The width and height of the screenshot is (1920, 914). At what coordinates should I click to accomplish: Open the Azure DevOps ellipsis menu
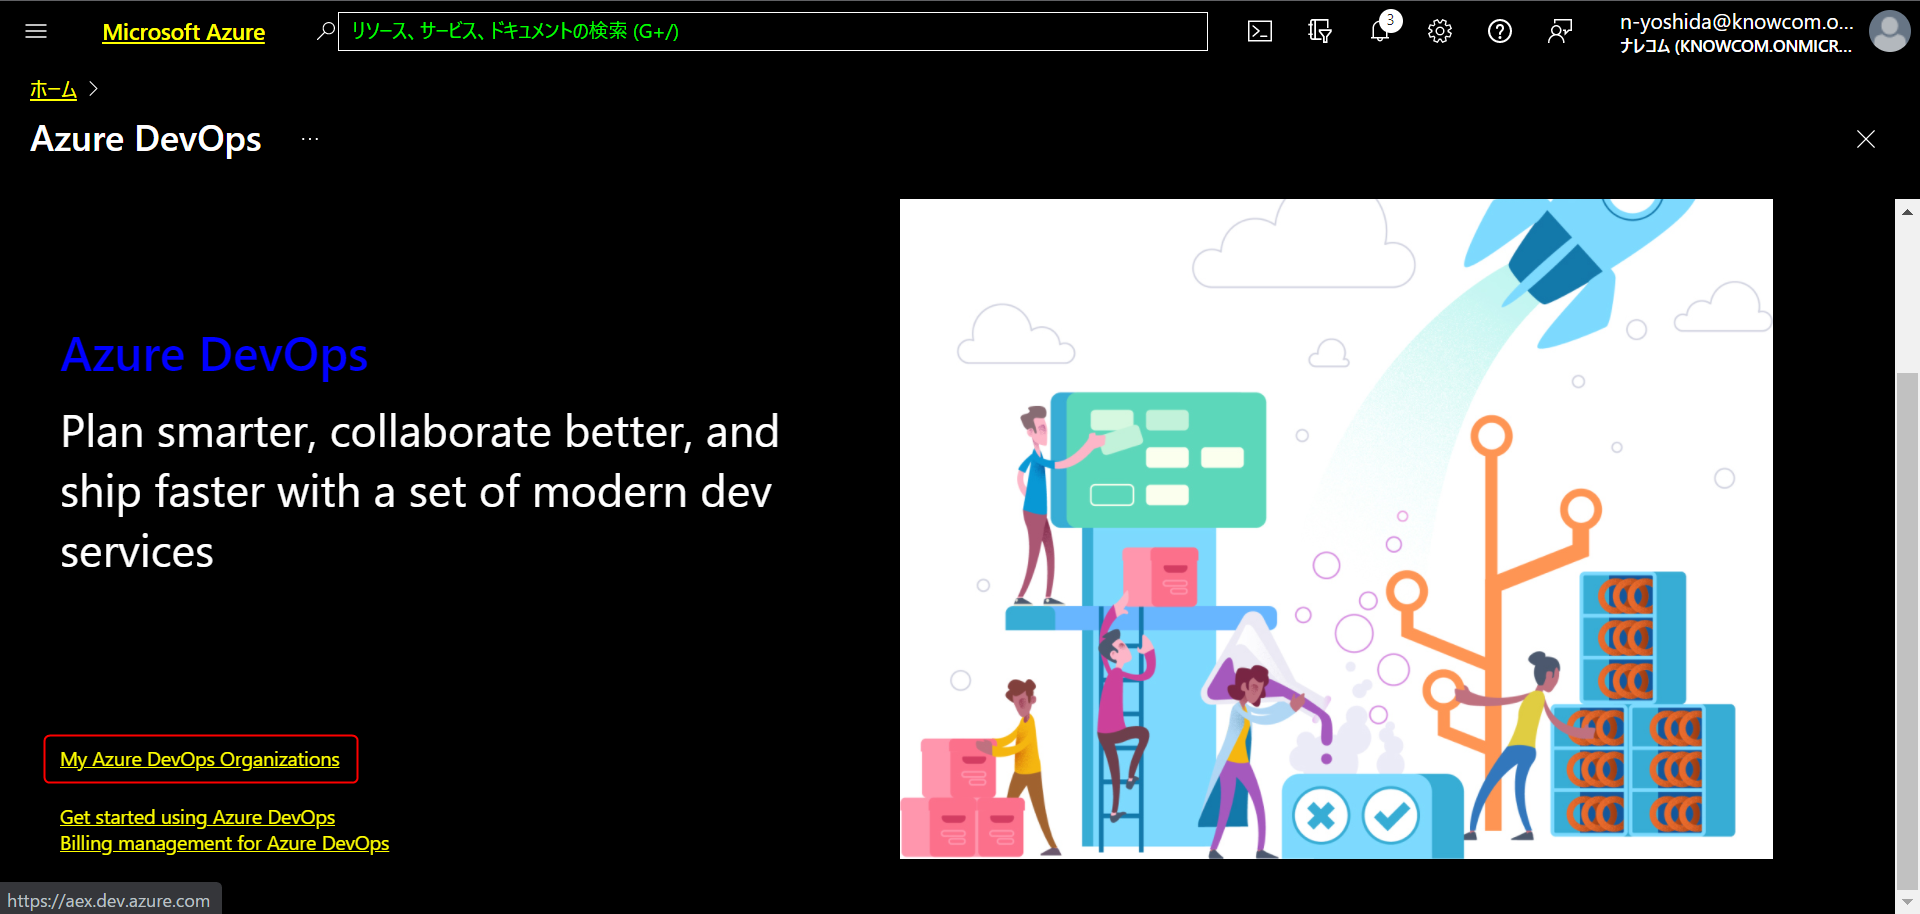pos(310,139)
